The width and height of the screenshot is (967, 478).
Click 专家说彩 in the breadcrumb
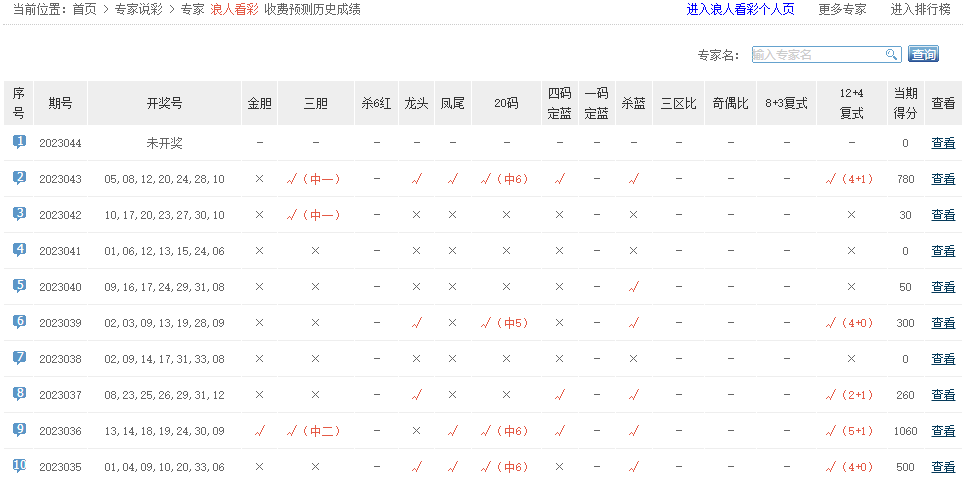pos(139,9)
